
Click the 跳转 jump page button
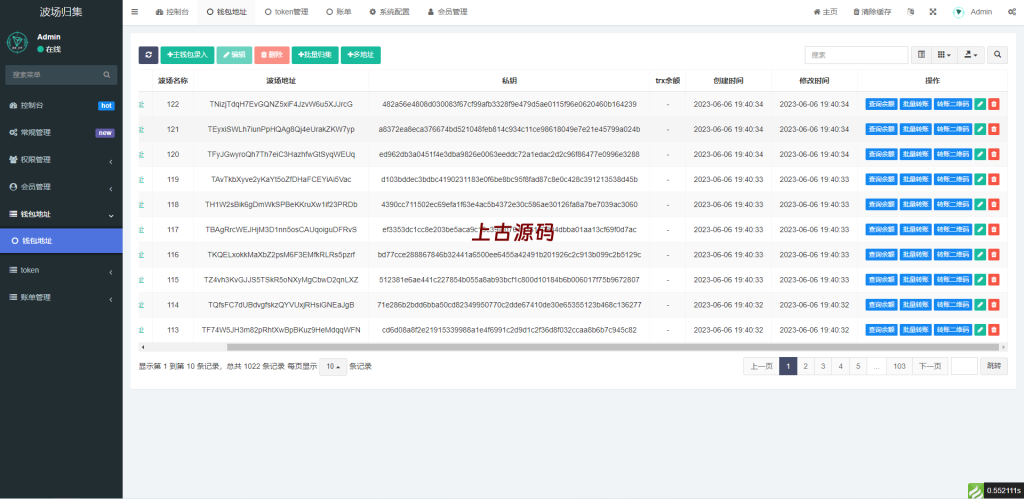click(x=993, y=366)
